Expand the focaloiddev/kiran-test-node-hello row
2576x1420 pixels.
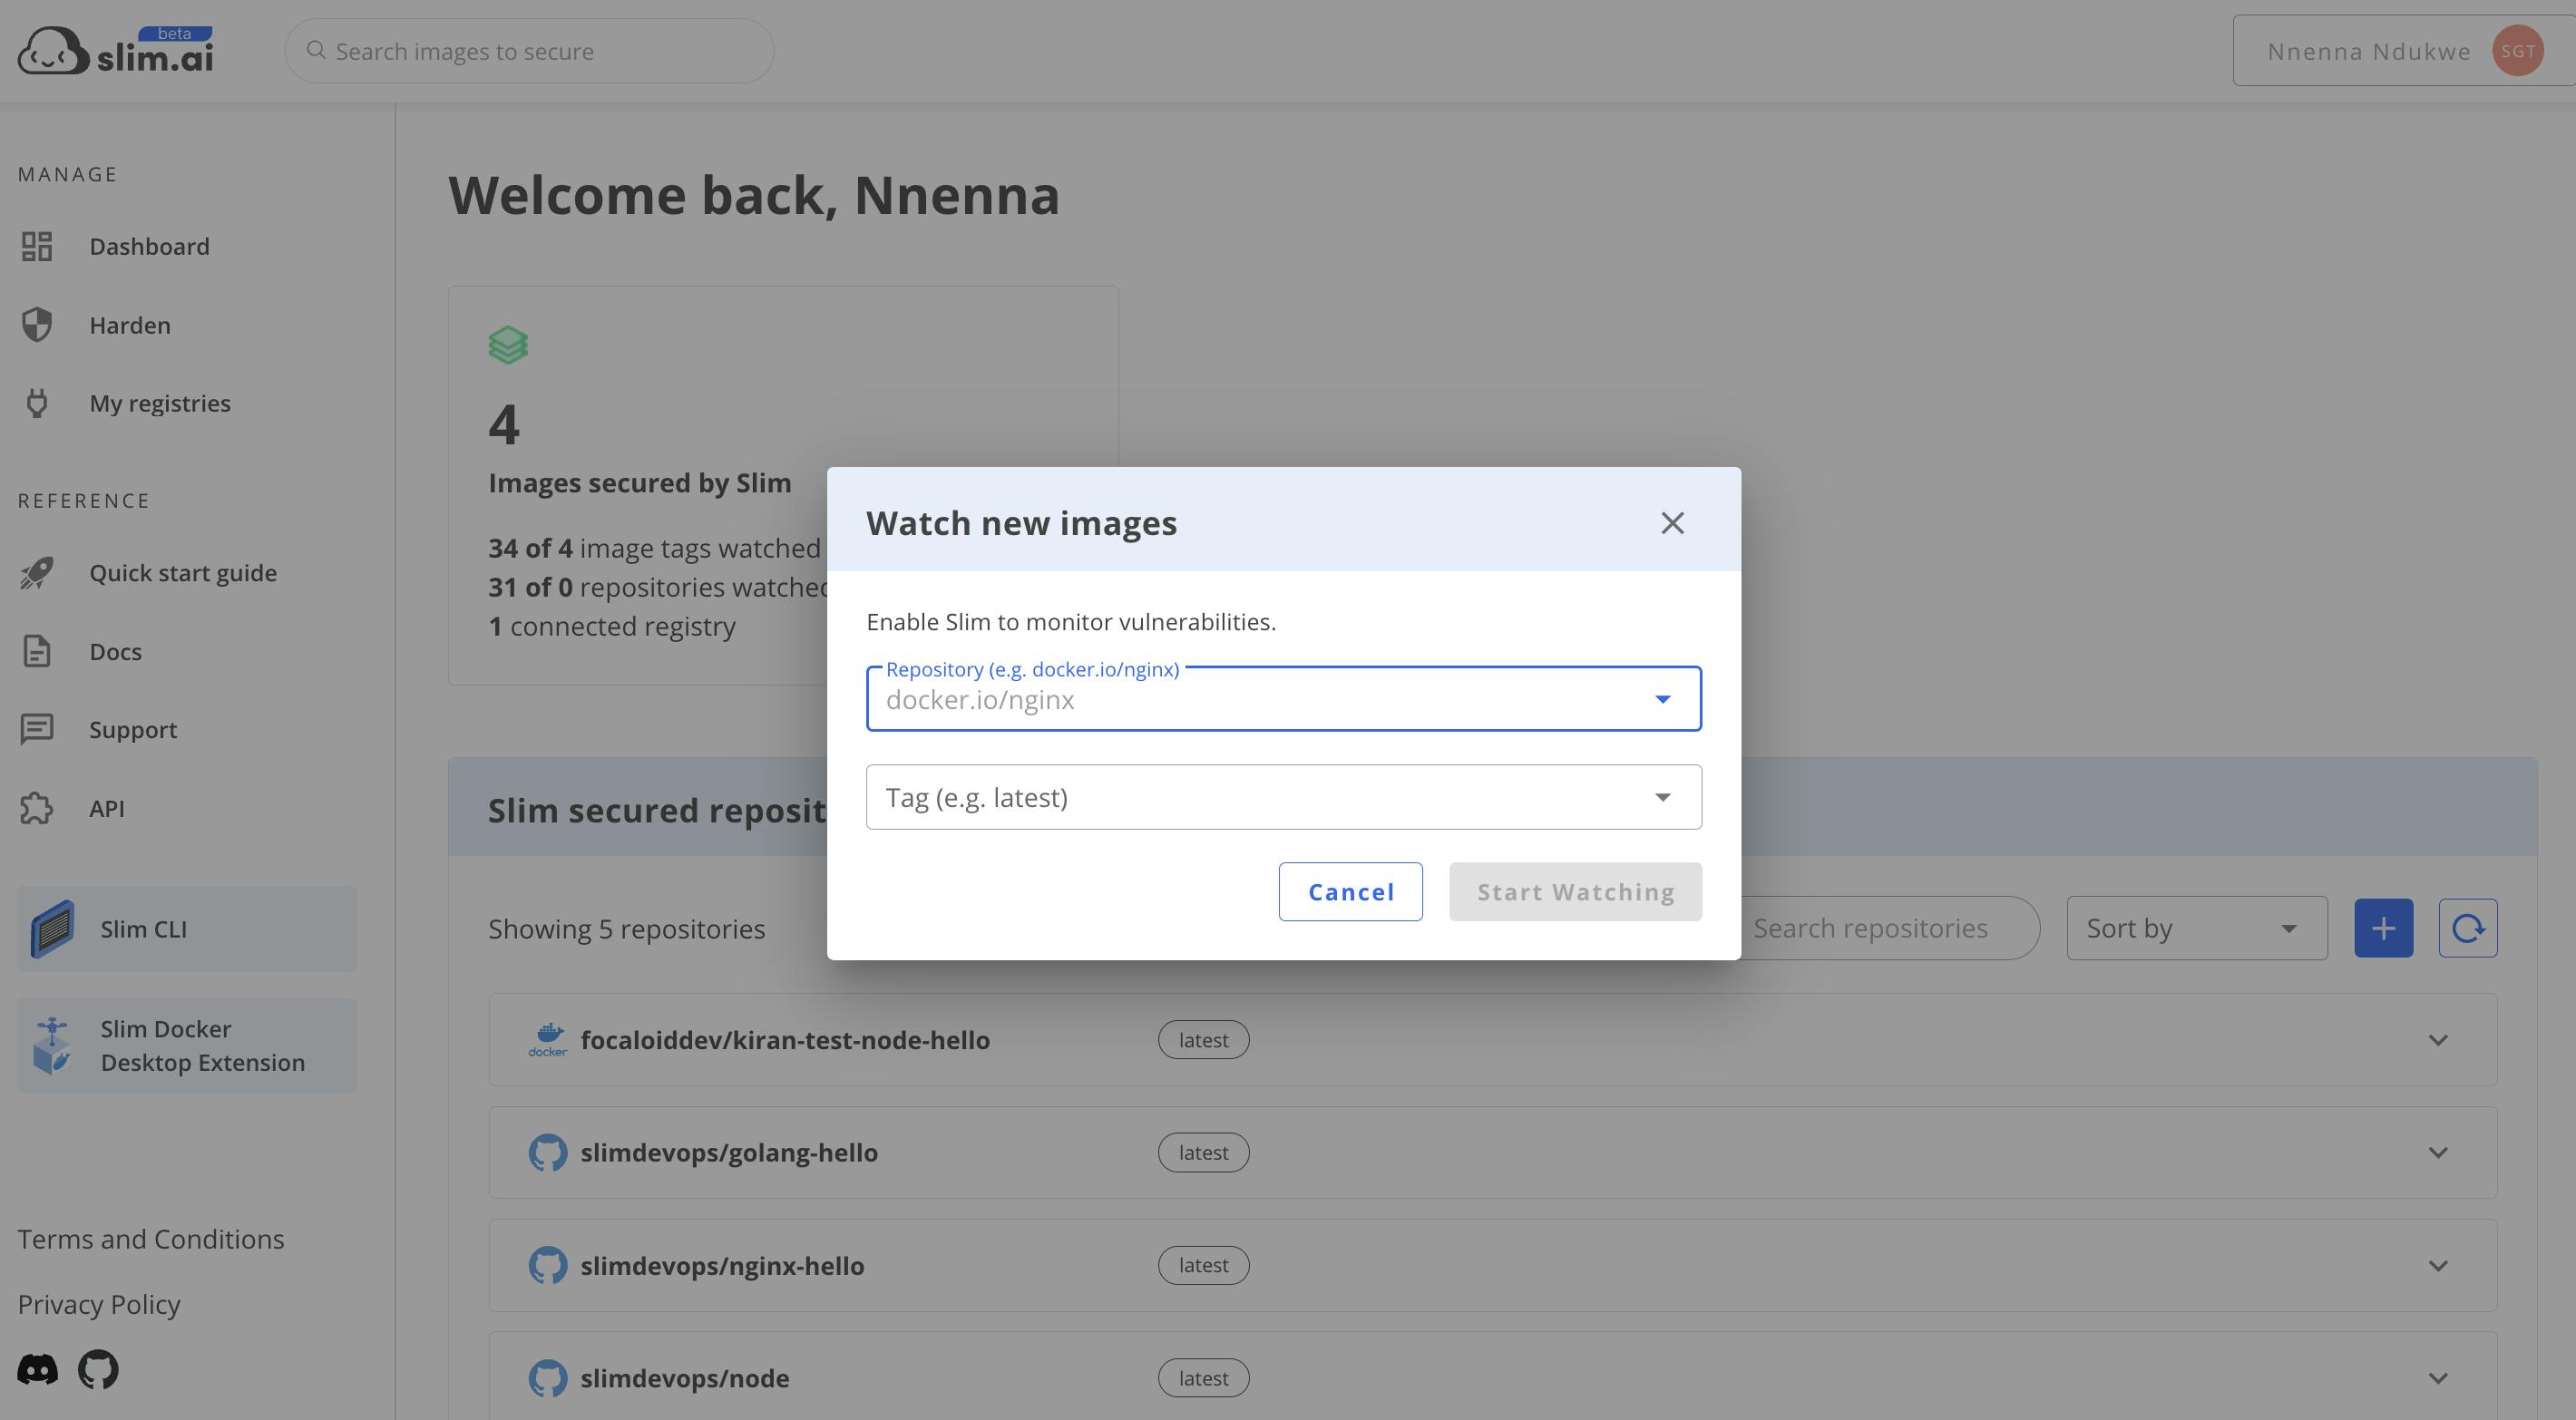tap(2438, 1040)
